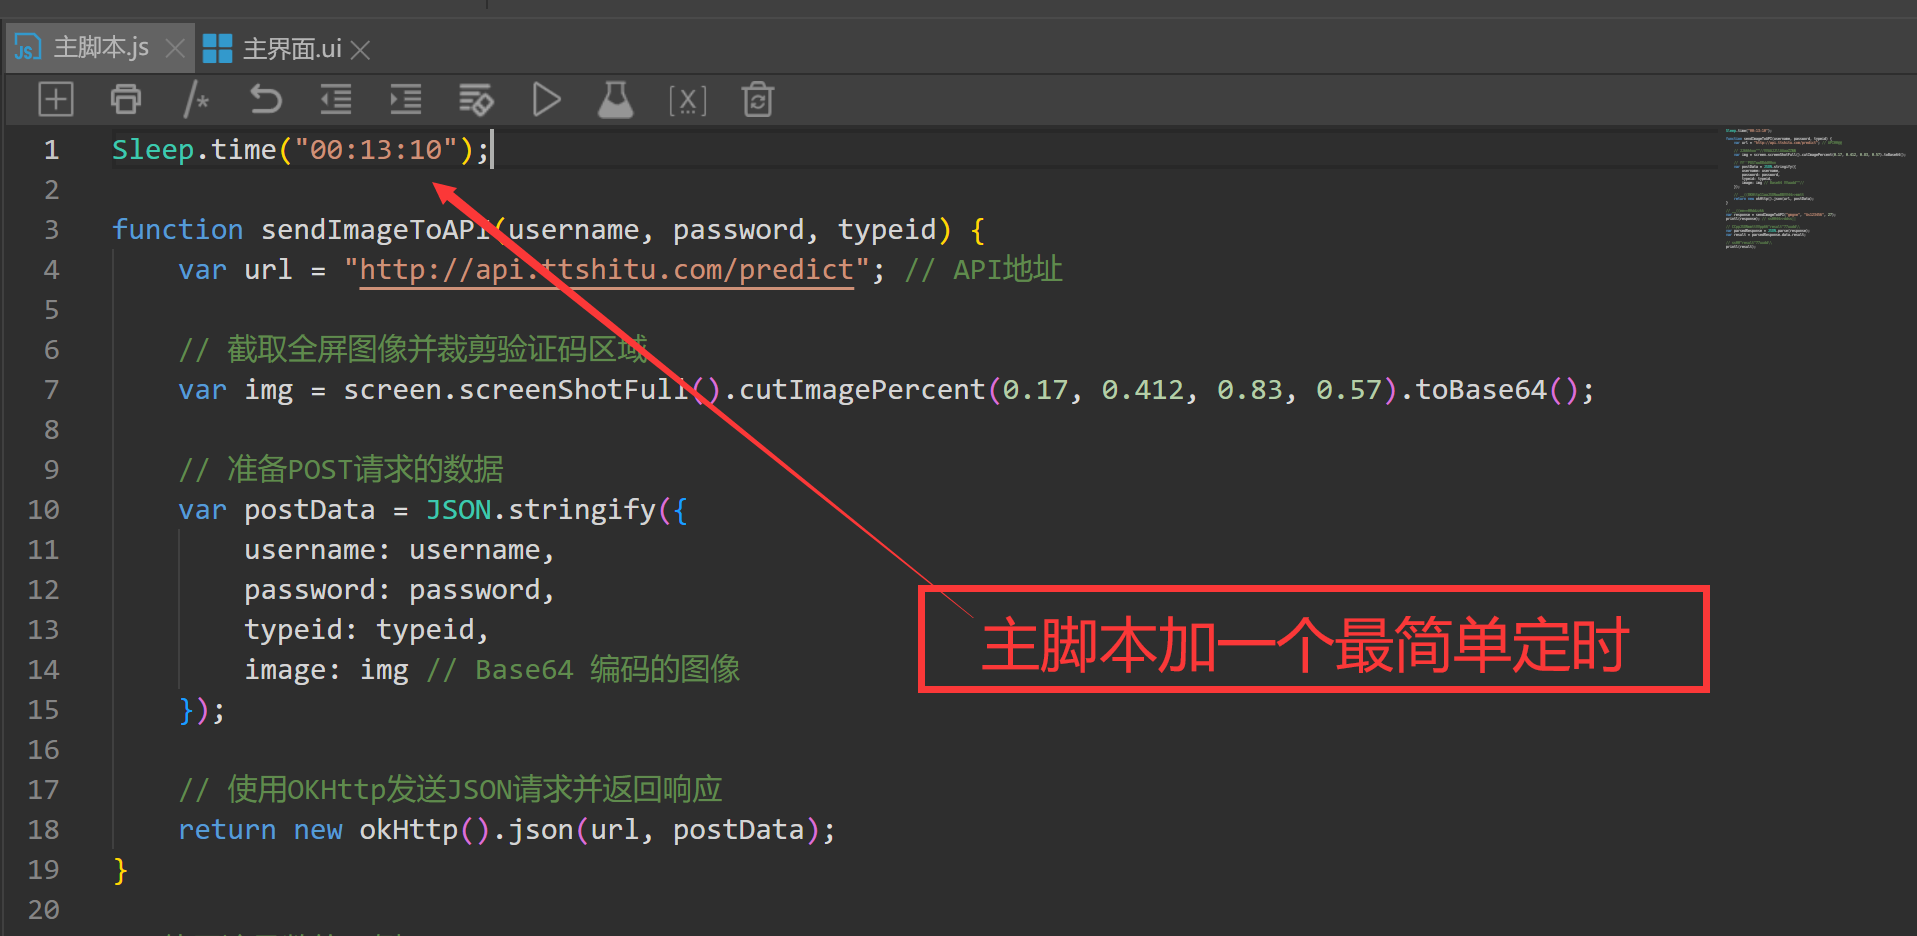Click the print icon in toolbar

[126, 99]
